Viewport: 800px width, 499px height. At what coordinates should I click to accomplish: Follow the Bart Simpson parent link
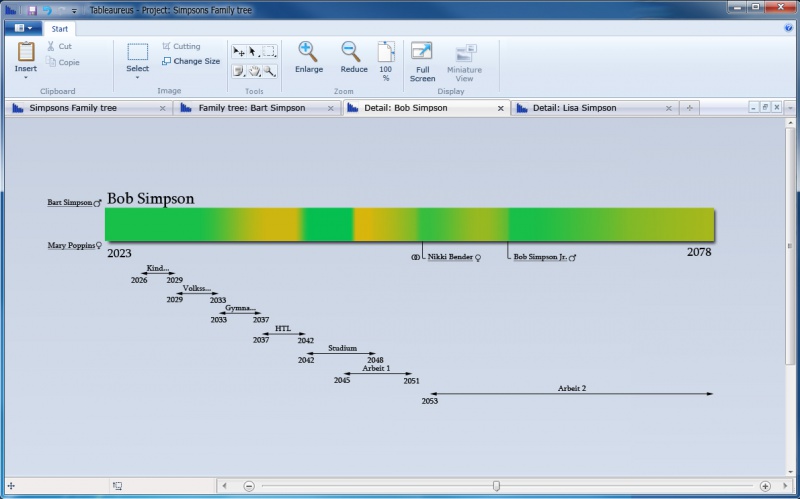coord(69,202)
